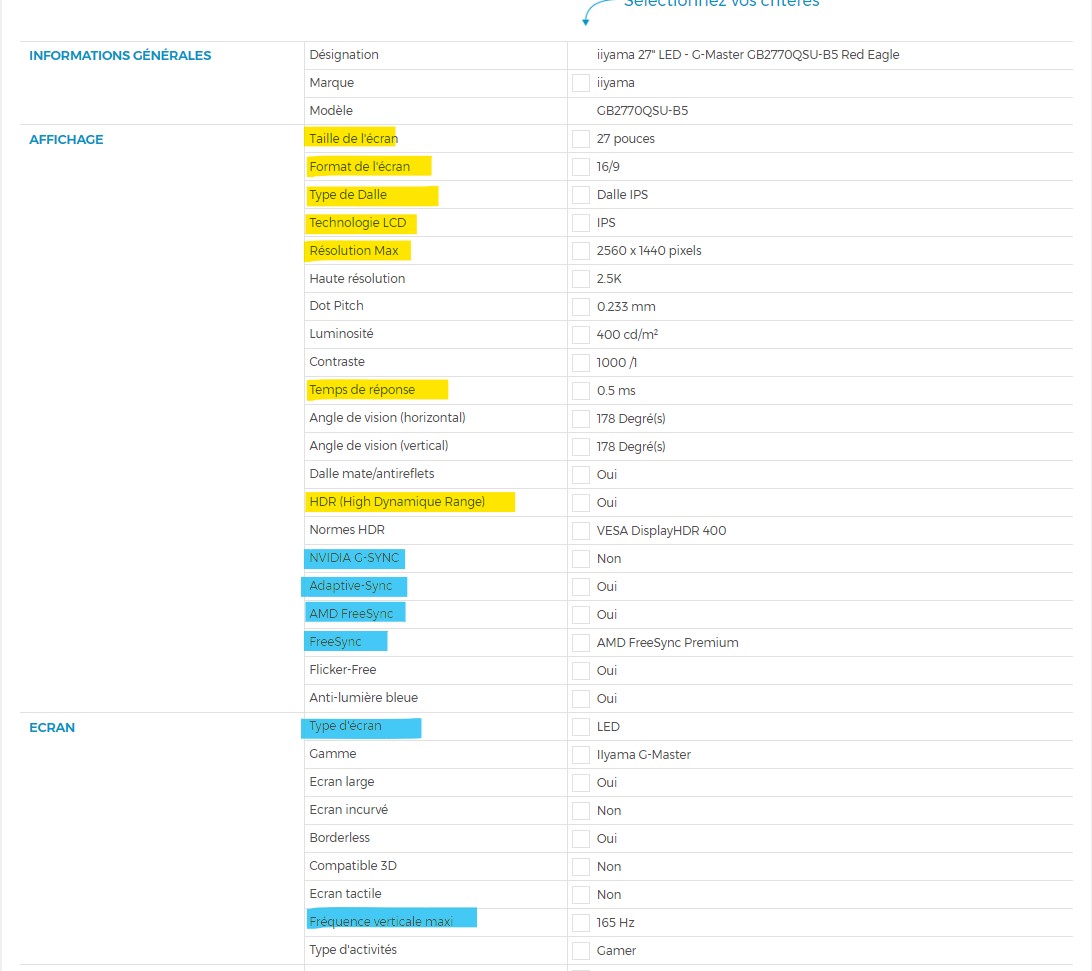This screenshot has width=1092, height=971.
Task: Tick the Adaptive-Sync Oui checkbox
Action: [x=581, y=587]
